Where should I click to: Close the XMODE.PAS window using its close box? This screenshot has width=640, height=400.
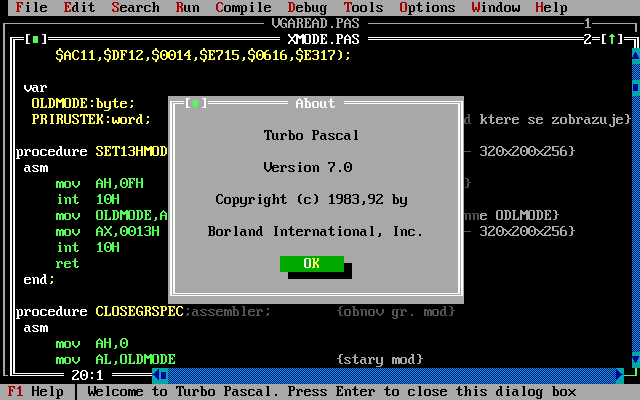[36, 39]
